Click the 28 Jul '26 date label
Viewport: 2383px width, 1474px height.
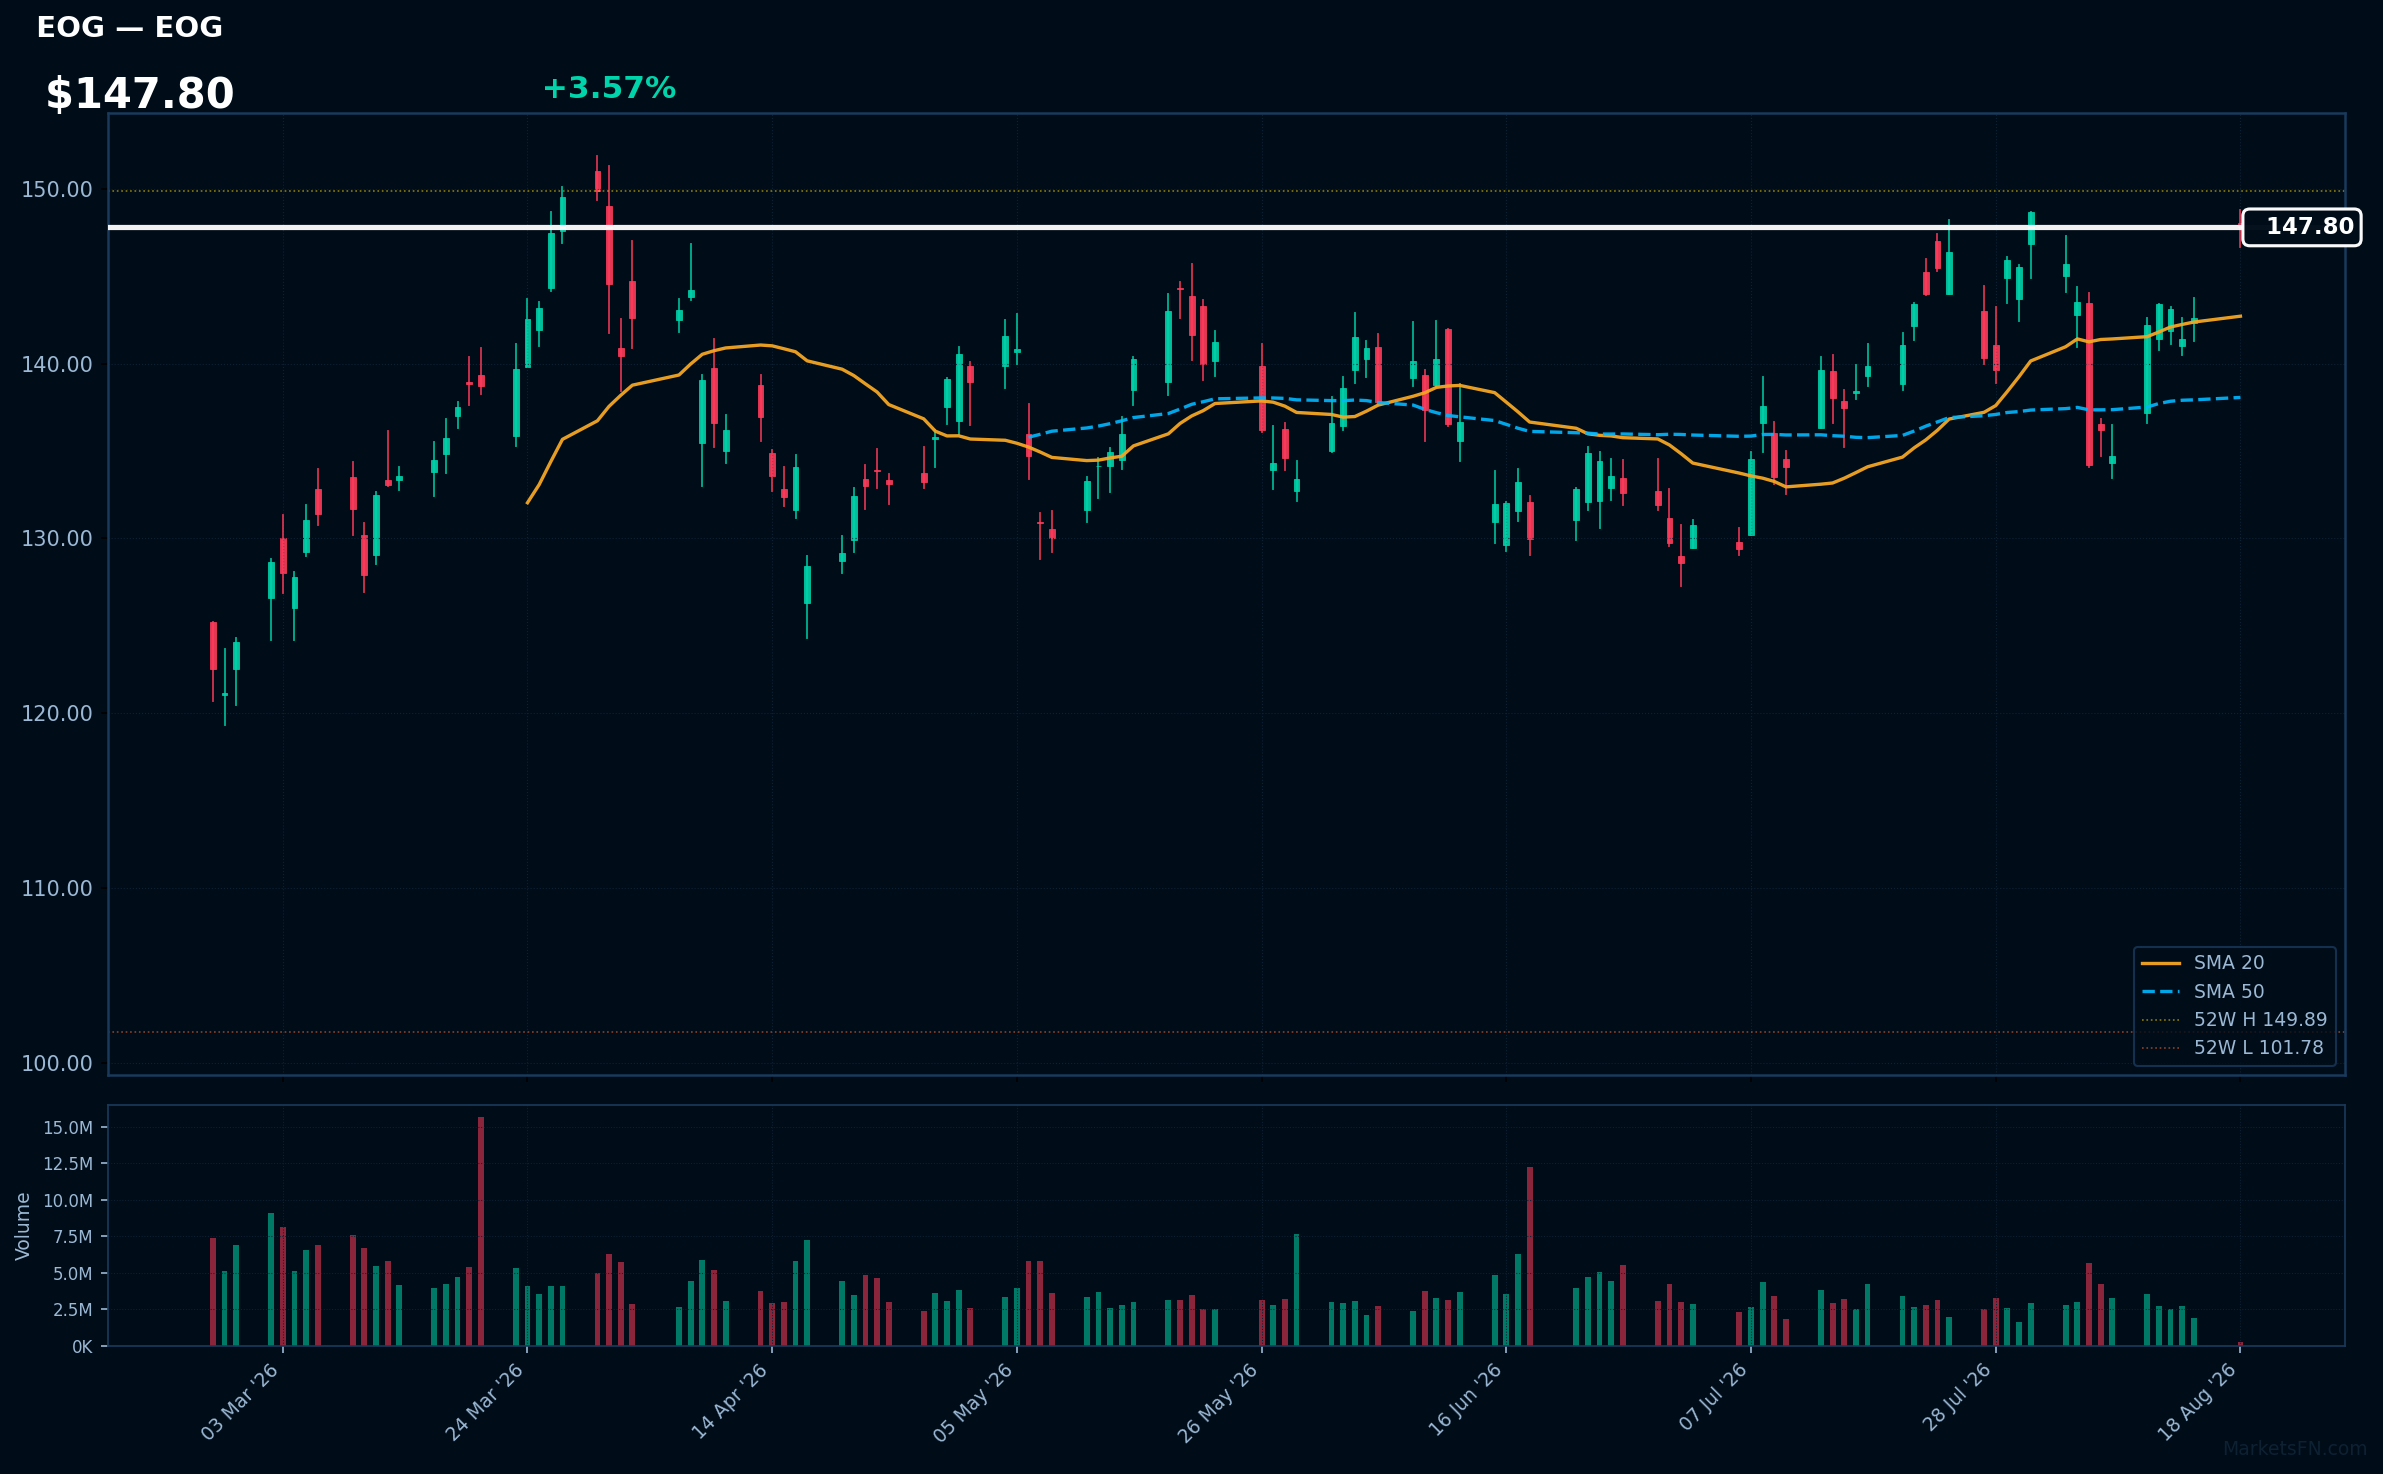pos(1956,1399)
